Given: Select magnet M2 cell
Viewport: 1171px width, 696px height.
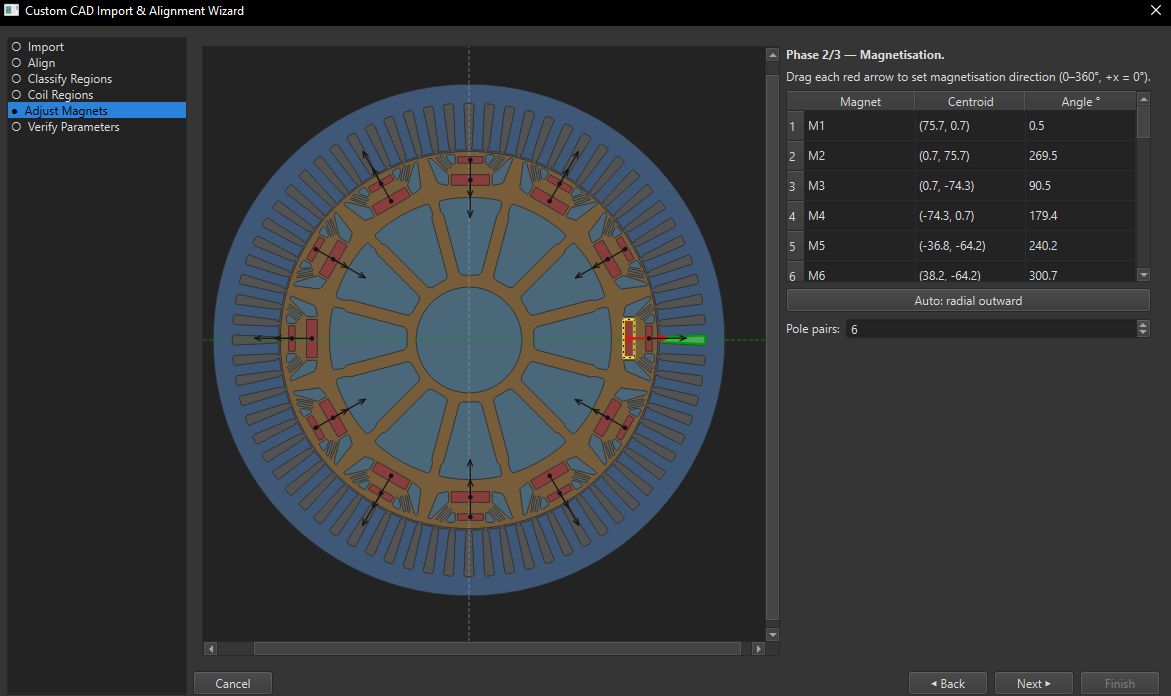Looking at the screenshot, I should (x=860, y=155).
